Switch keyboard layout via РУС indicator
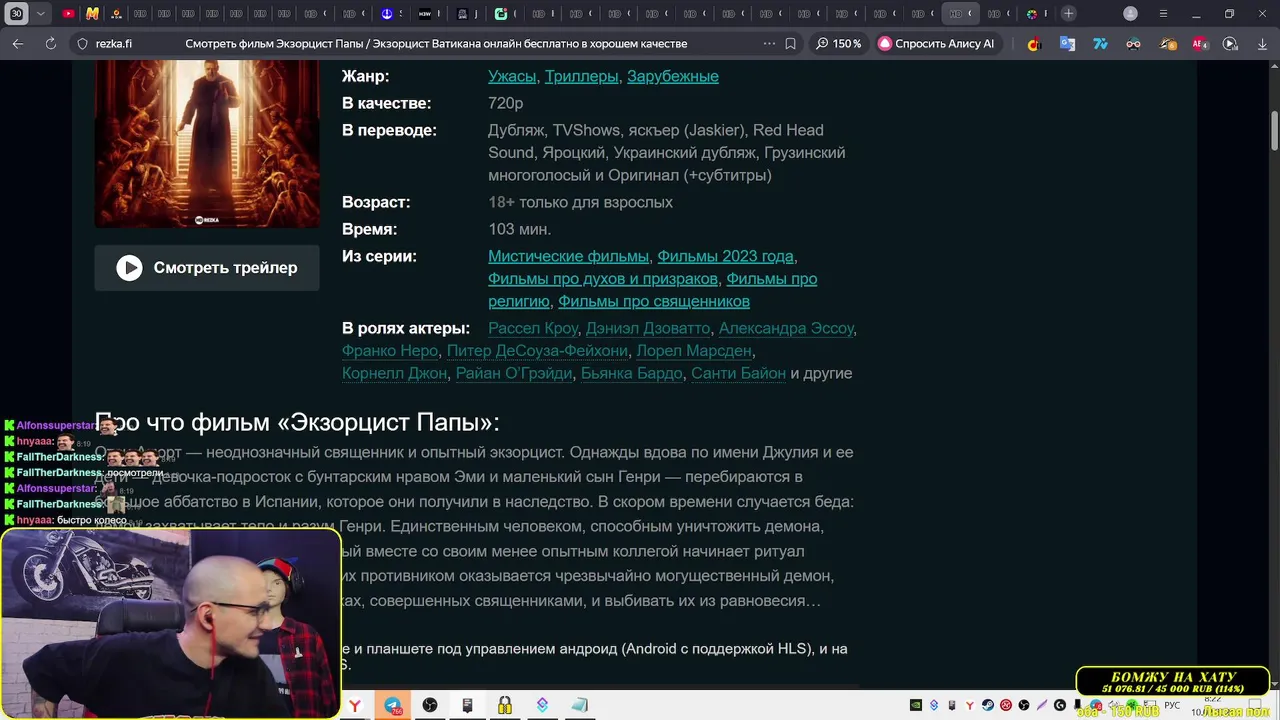 pyautogui.click(x=1172, y=705)
